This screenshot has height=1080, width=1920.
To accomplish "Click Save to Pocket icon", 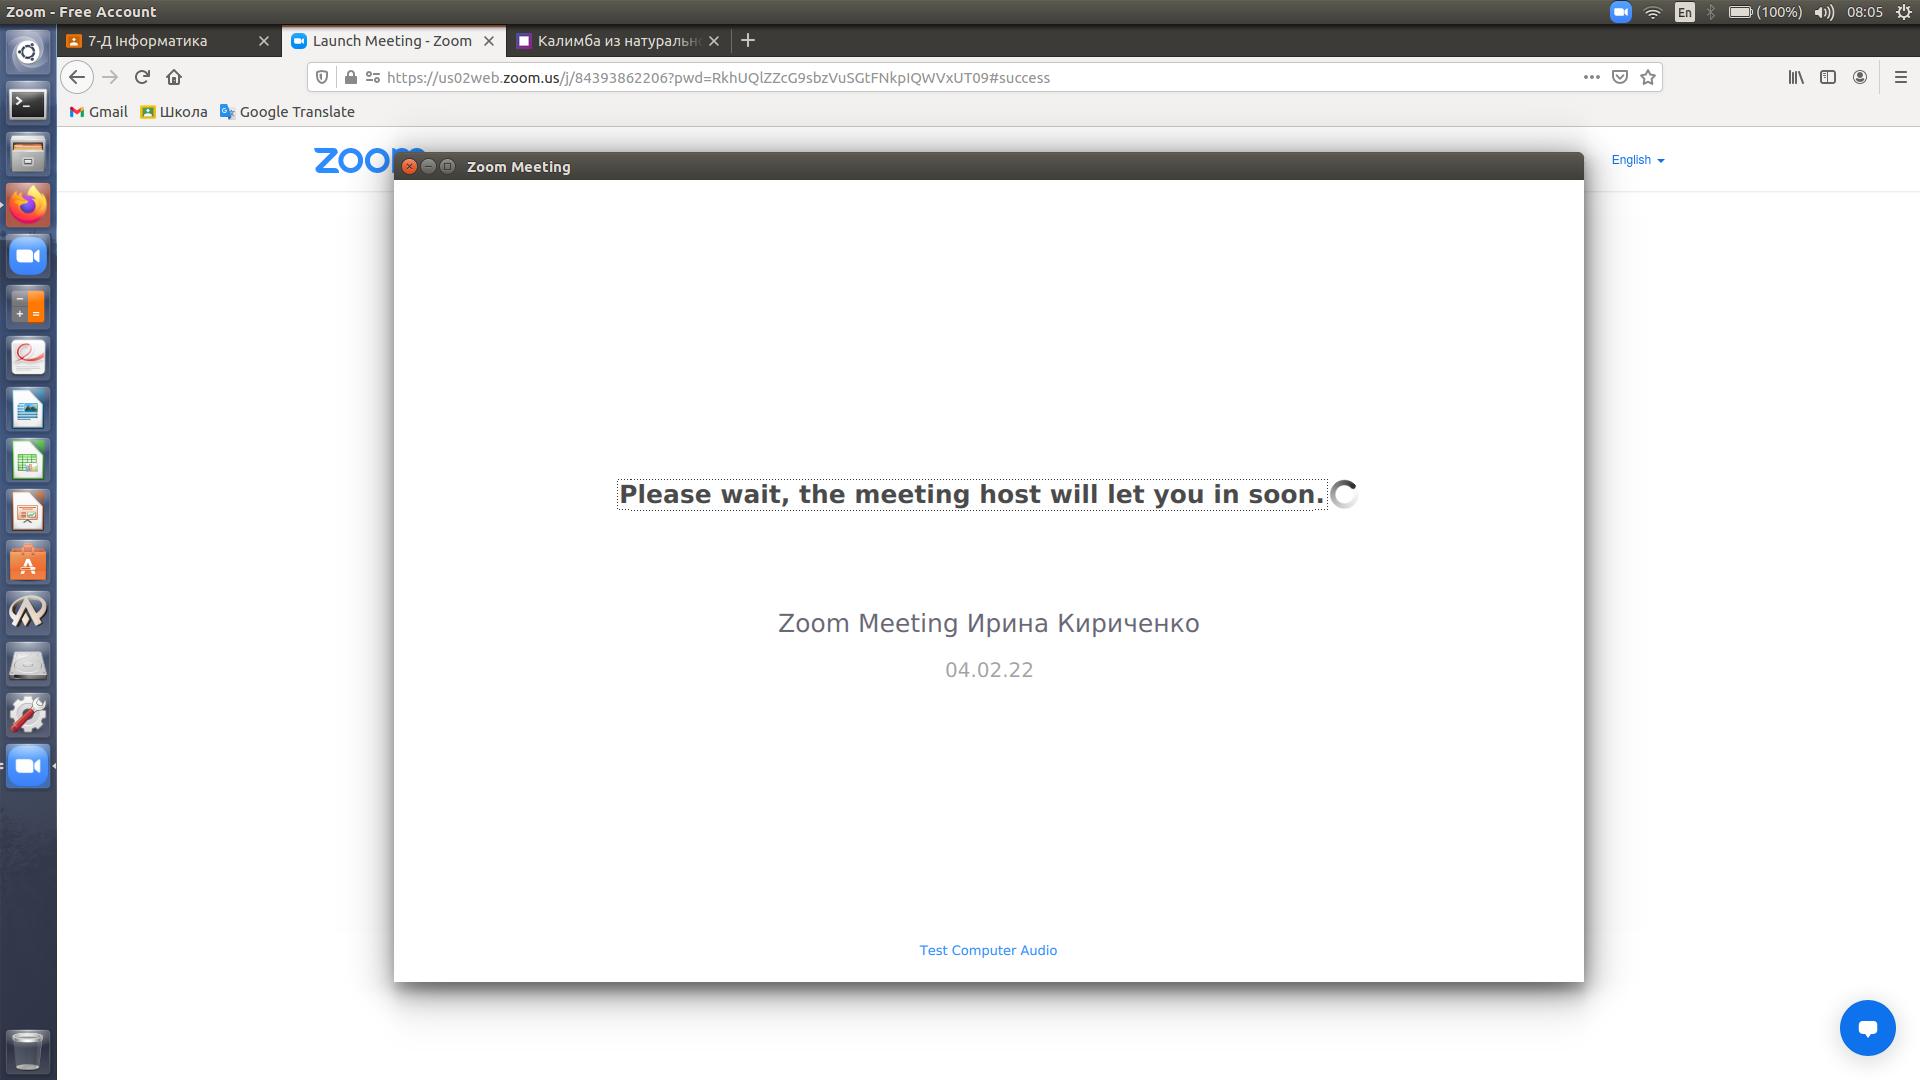I will [x=1620, y=77].
